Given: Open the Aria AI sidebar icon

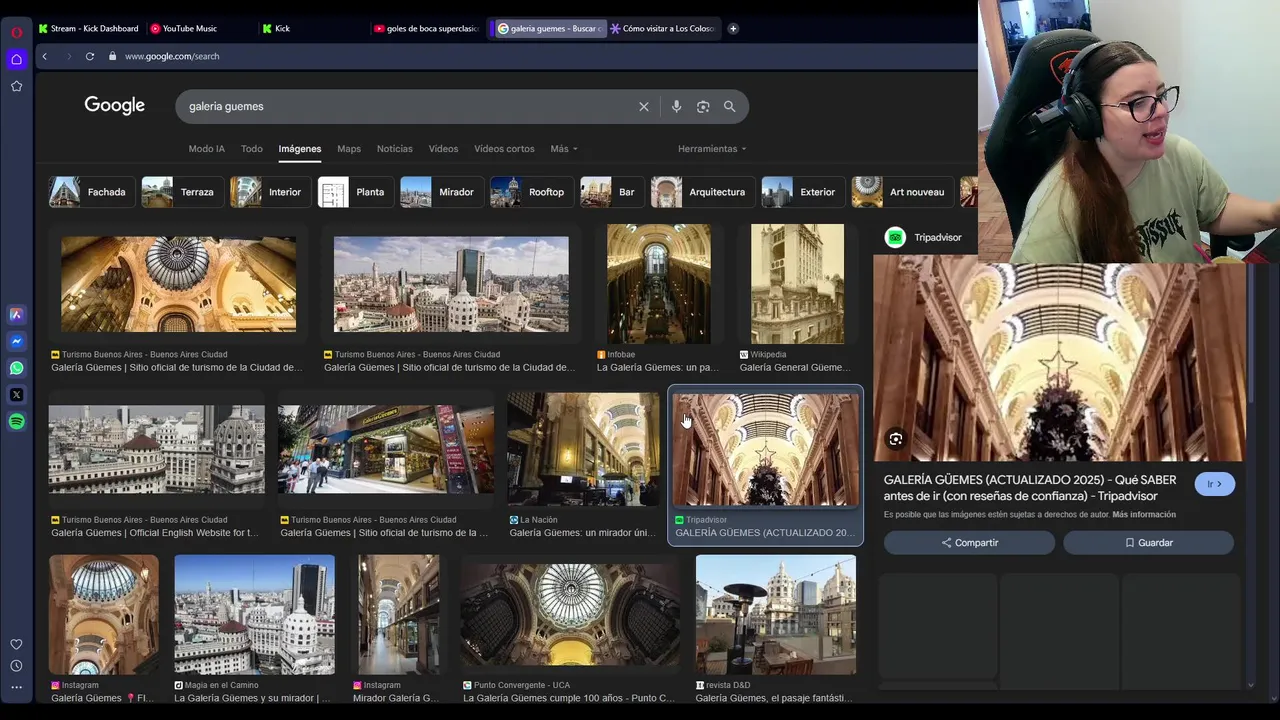Looking at the screenshot, I should [16, 314].
